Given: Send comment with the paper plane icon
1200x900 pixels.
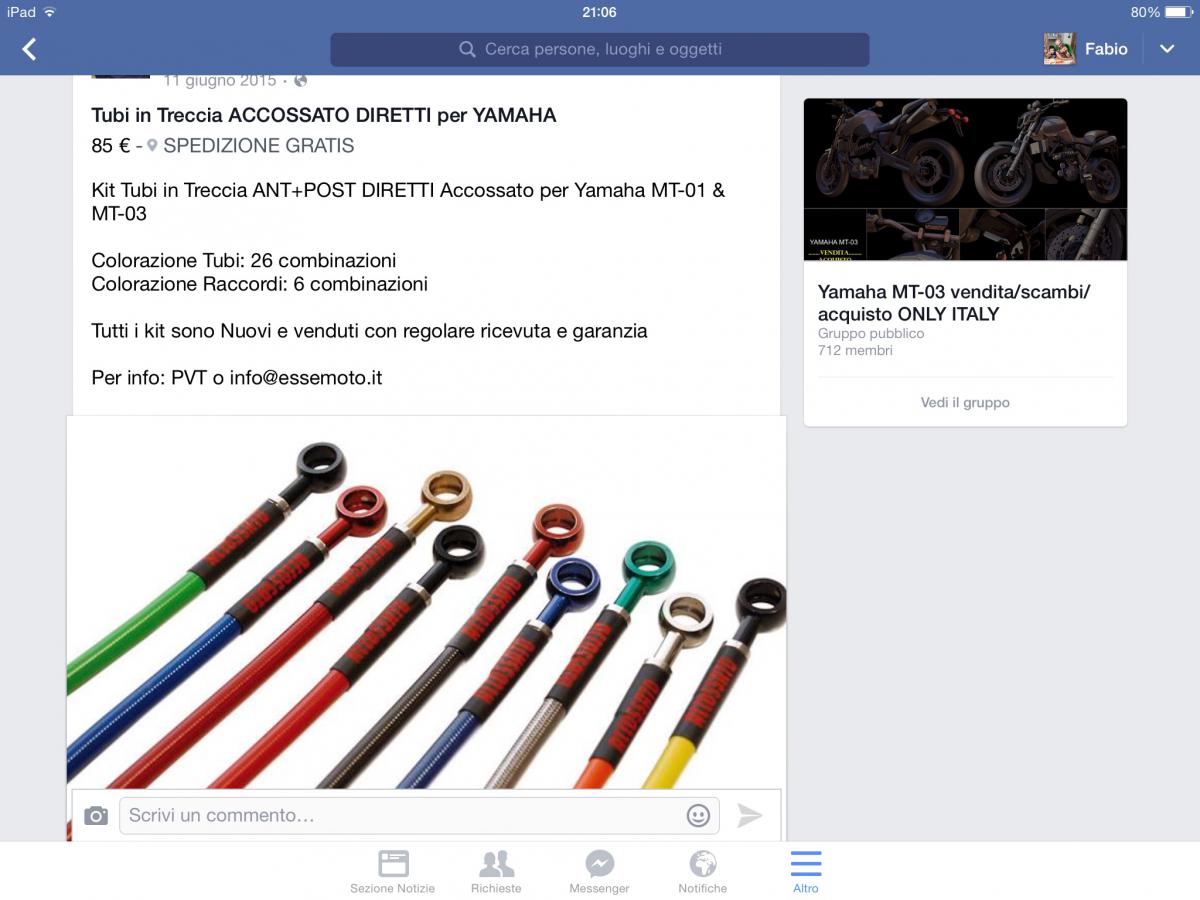Looking at the screenshot, I should (x=750, y=816).
